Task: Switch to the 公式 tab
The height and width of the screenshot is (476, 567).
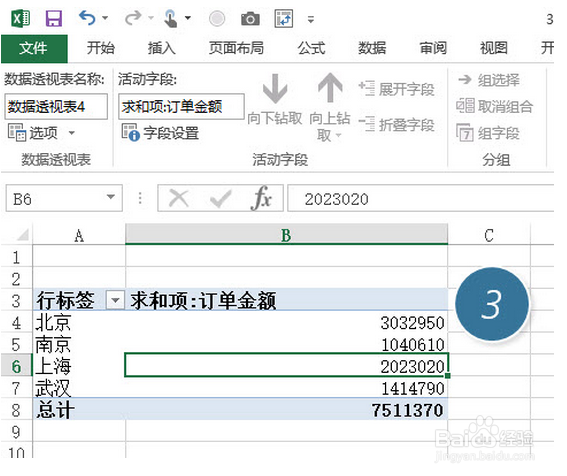Action: pyautogui.click(x=312, y=48)
